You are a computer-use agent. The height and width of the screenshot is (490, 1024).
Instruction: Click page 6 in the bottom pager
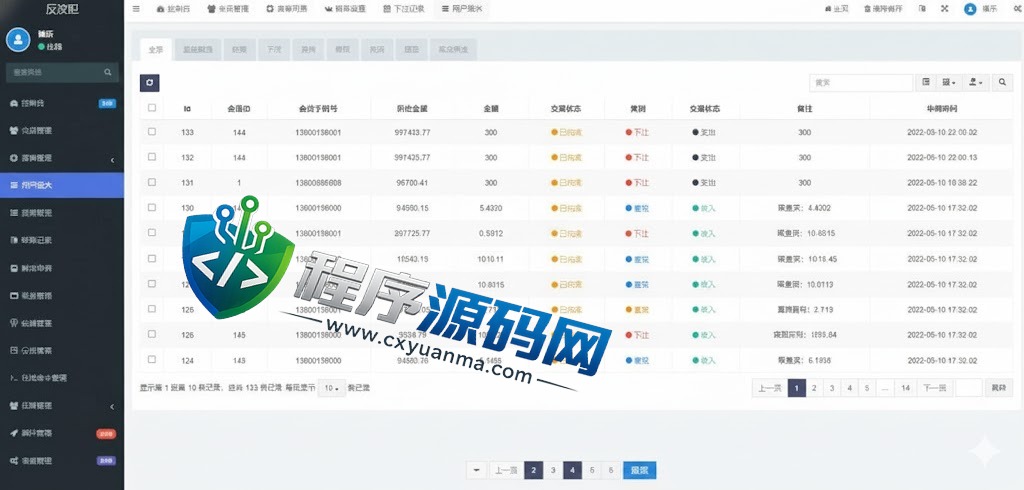click(611, 470)
